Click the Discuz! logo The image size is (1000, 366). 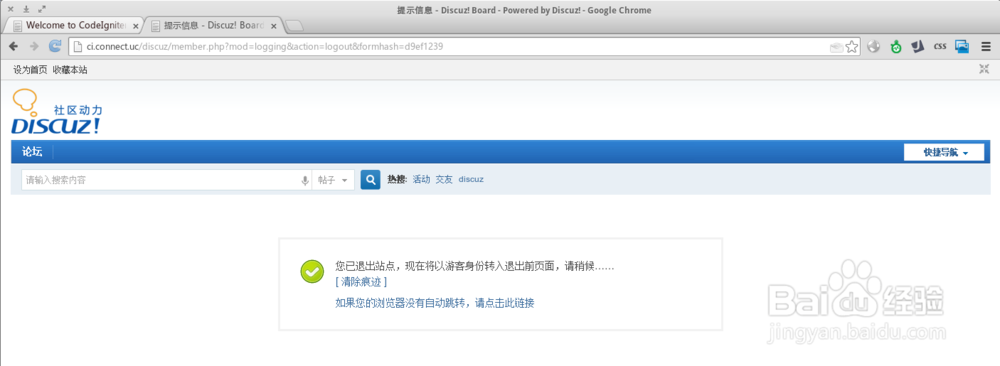click(56, 112)
